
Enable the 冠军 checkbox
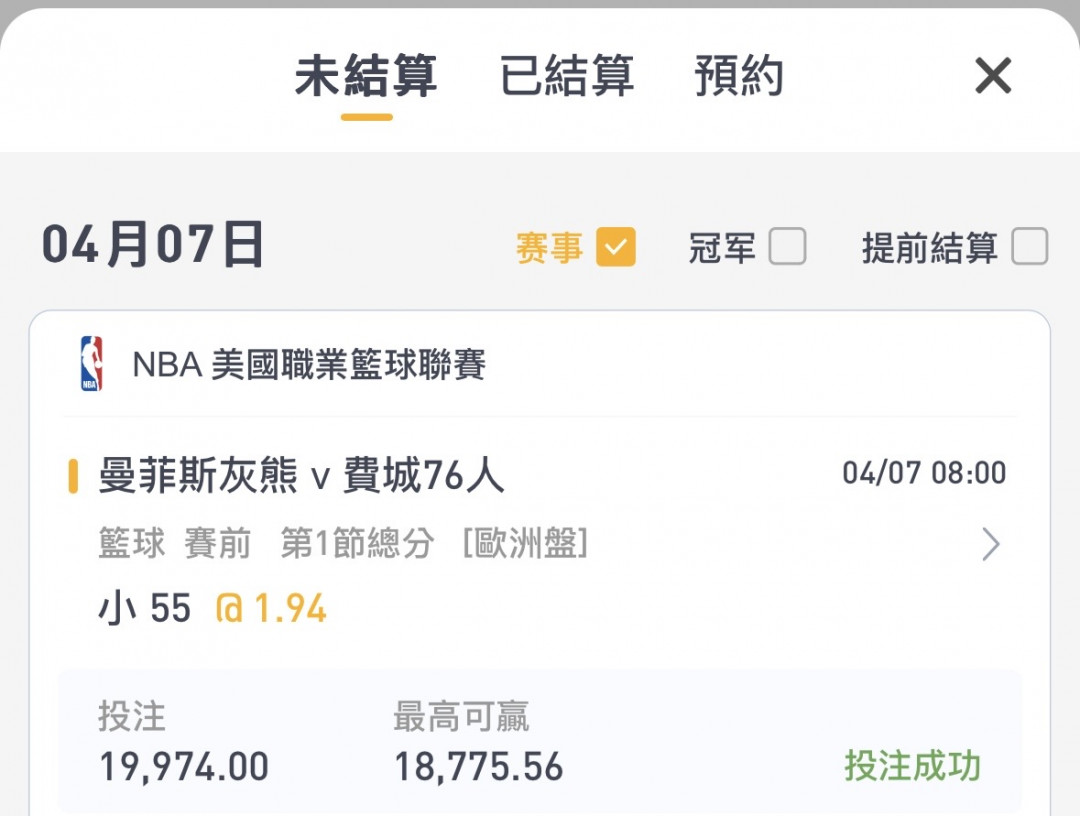(x=787, y=247)
